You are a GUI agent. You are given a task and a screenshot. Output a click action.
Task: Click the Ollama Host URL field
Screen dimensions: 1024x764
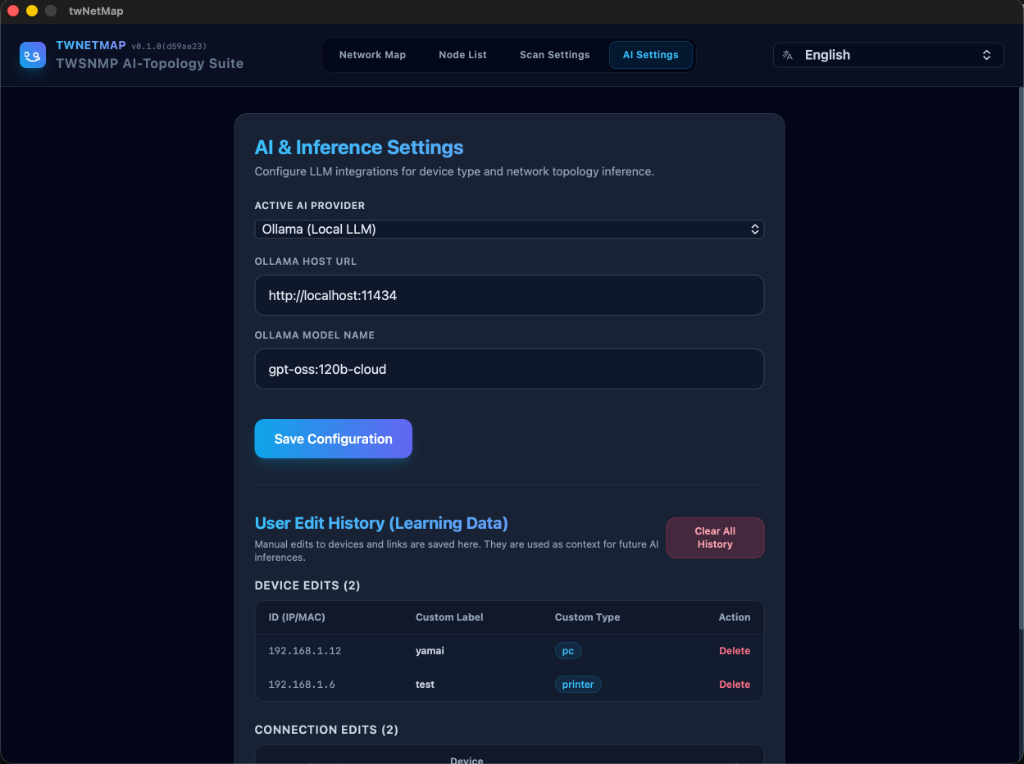click(509, 295)
